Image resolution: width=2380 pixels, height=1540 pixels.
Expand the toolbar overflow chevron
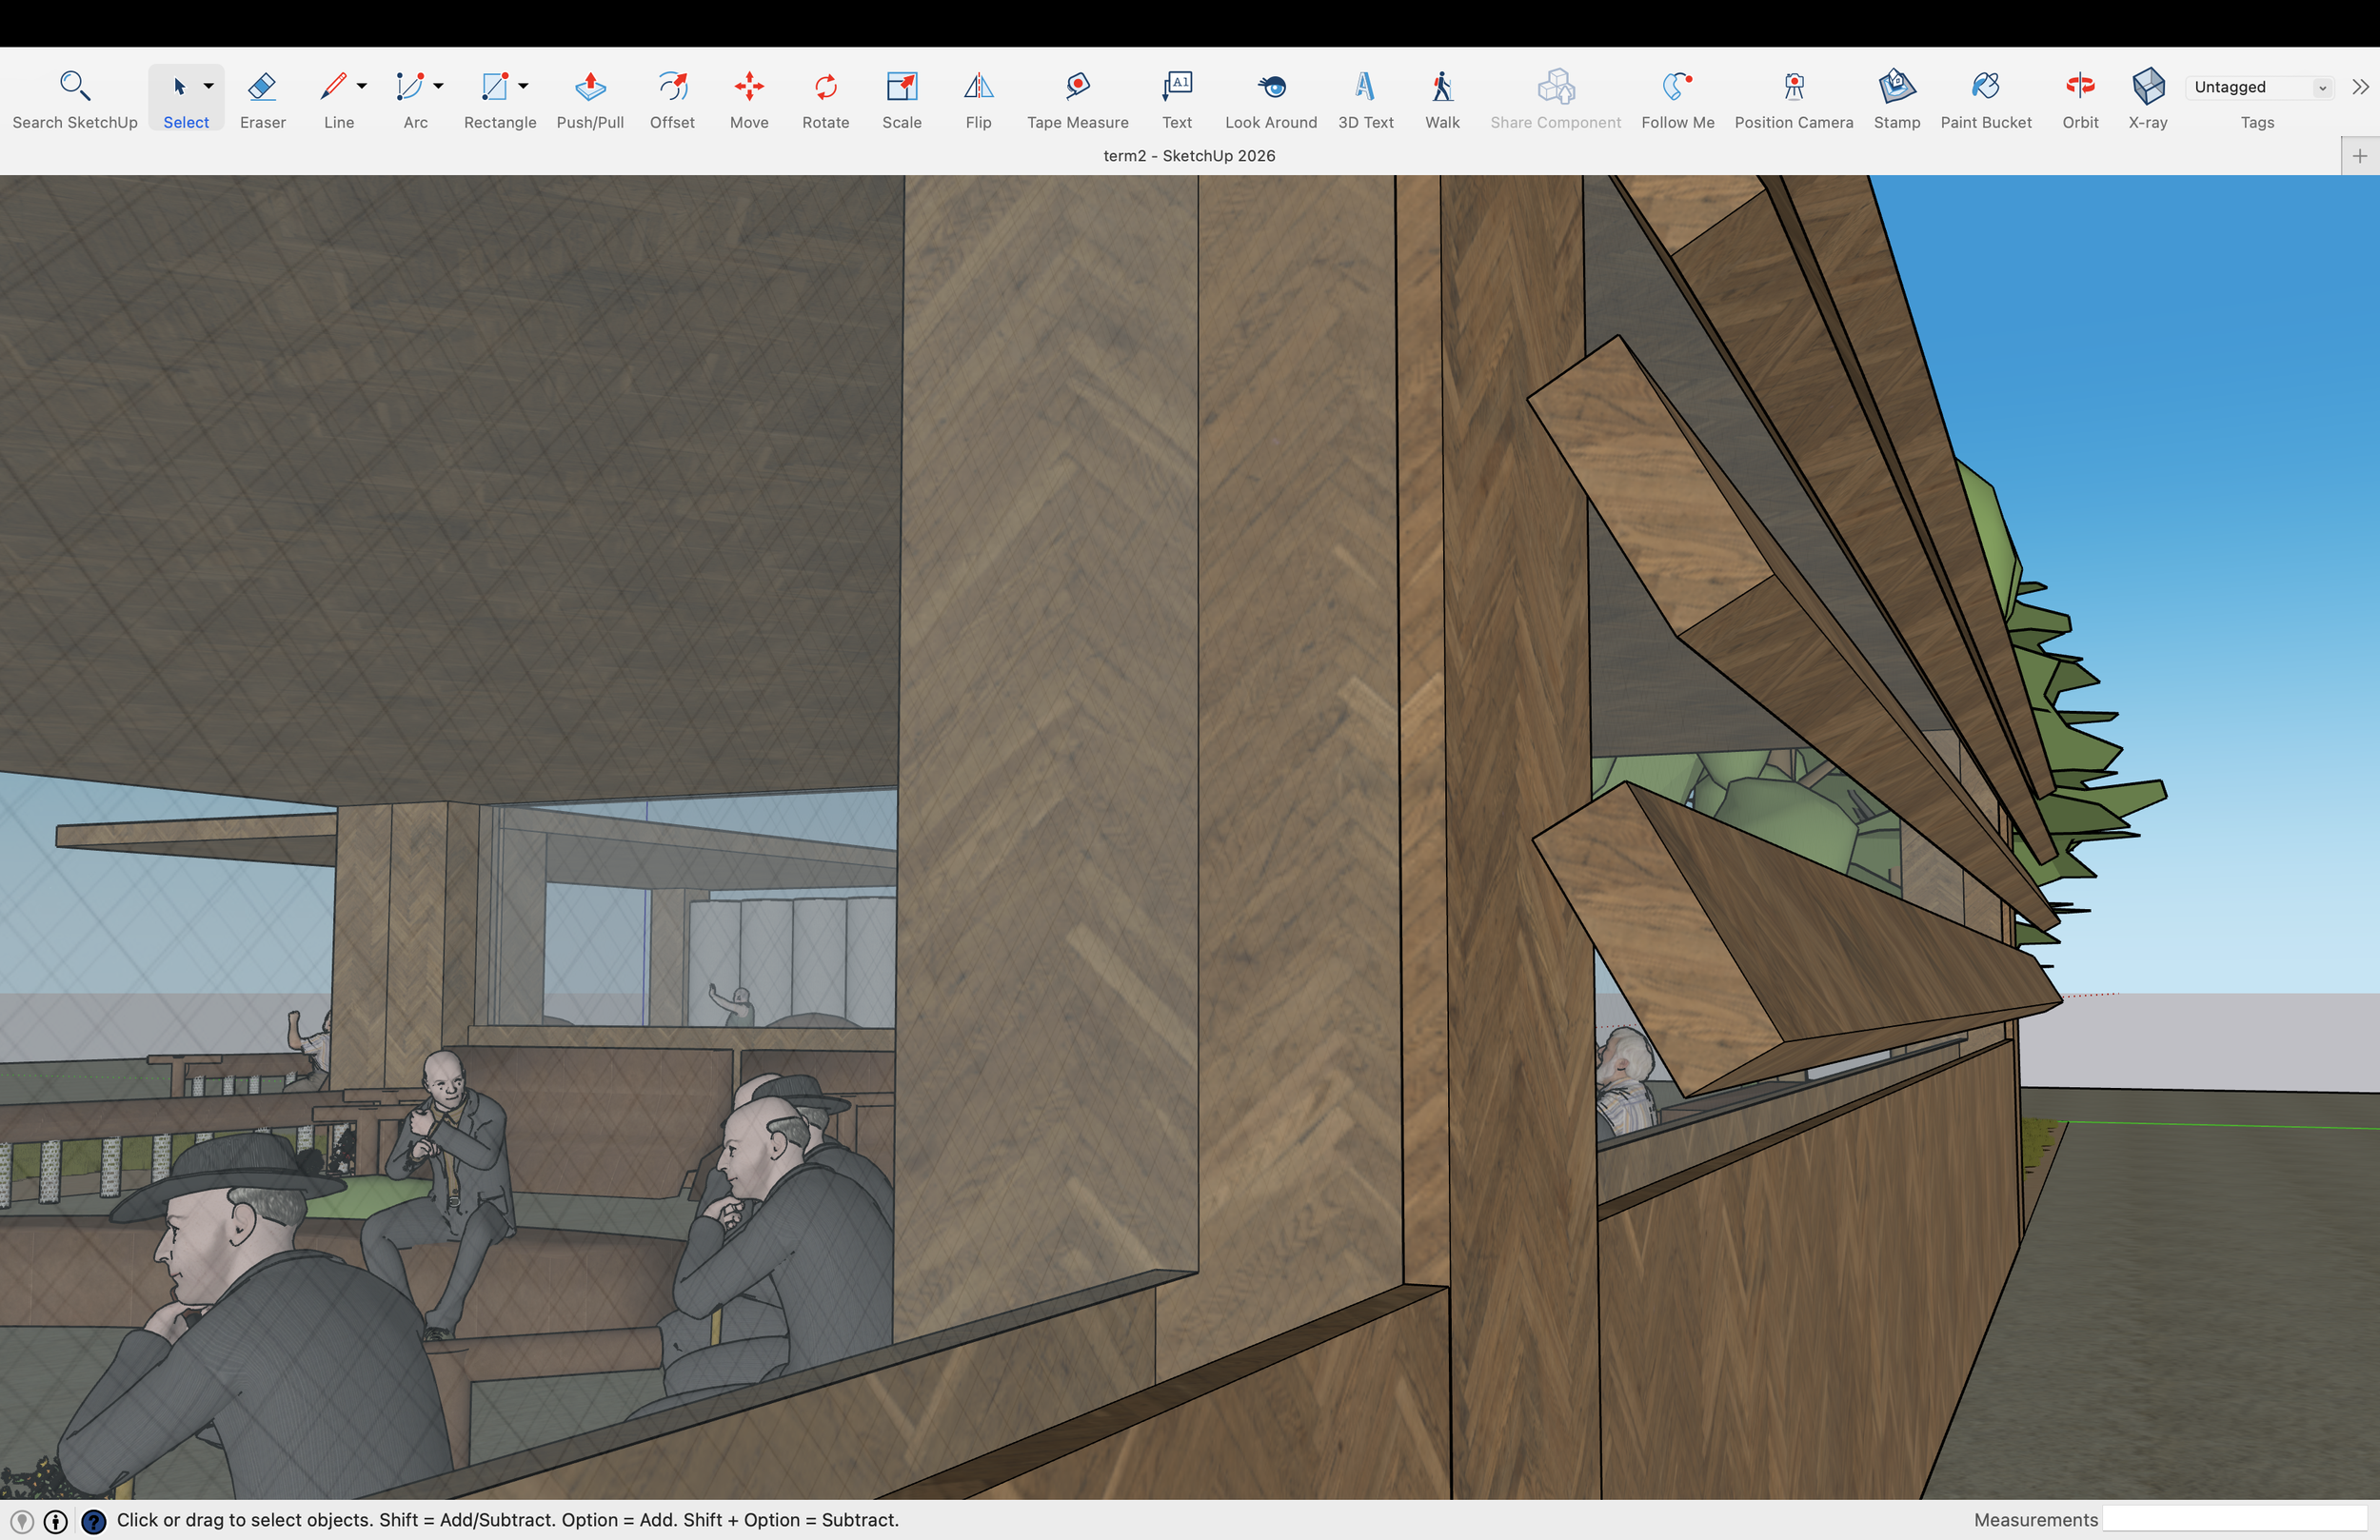[x=2362, y=87]
